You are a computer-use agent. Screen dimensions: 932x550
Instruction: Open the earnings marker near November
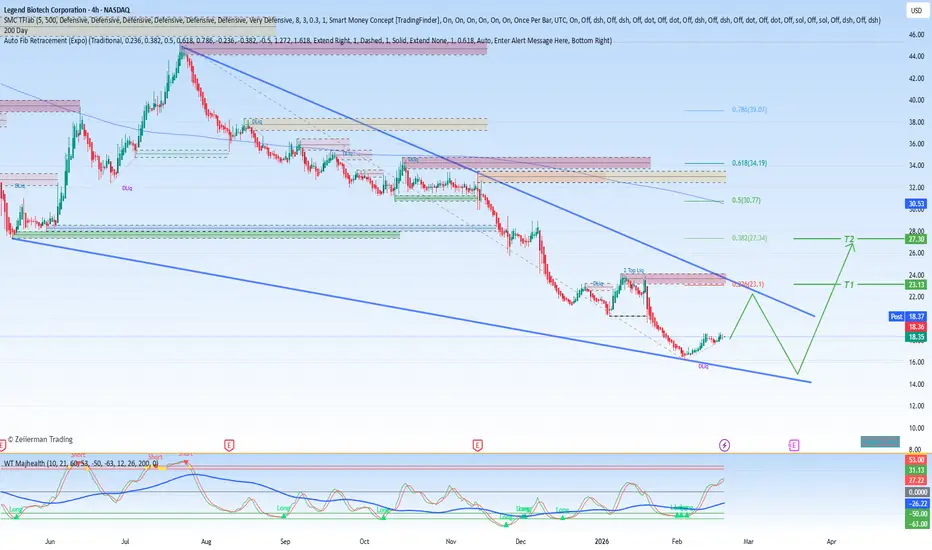coord(477,445)
